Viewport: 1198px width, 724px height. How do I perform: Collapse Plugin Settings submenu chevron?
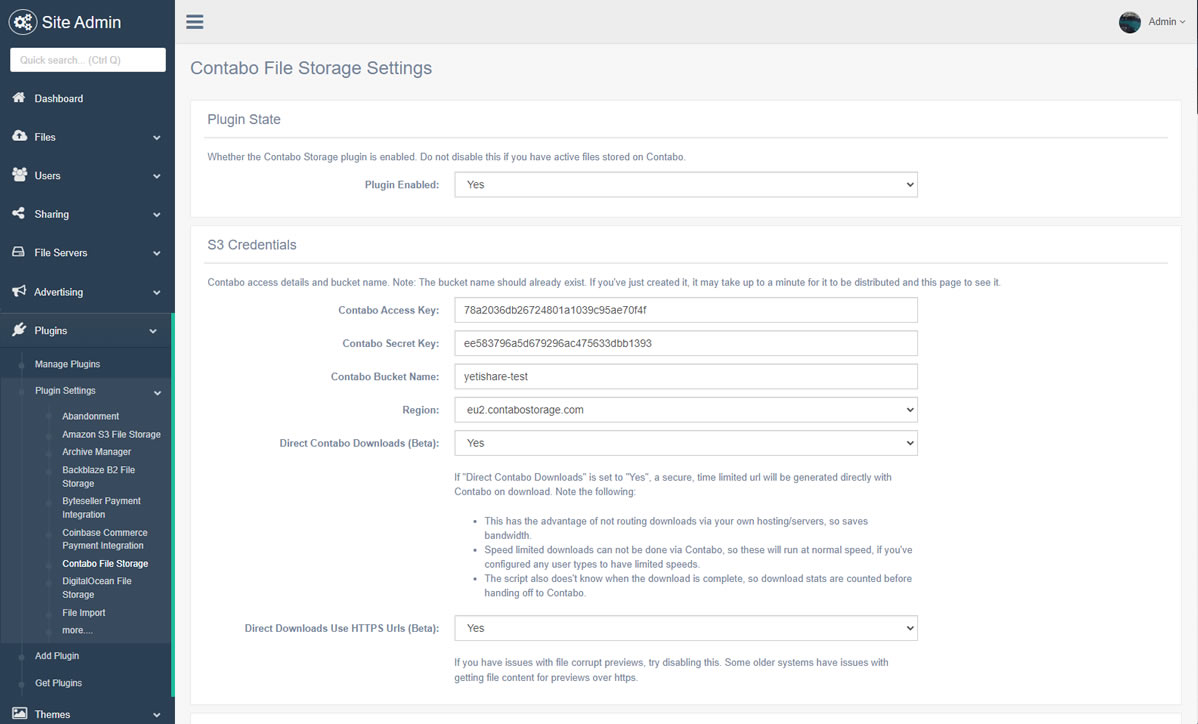point(157,393)
